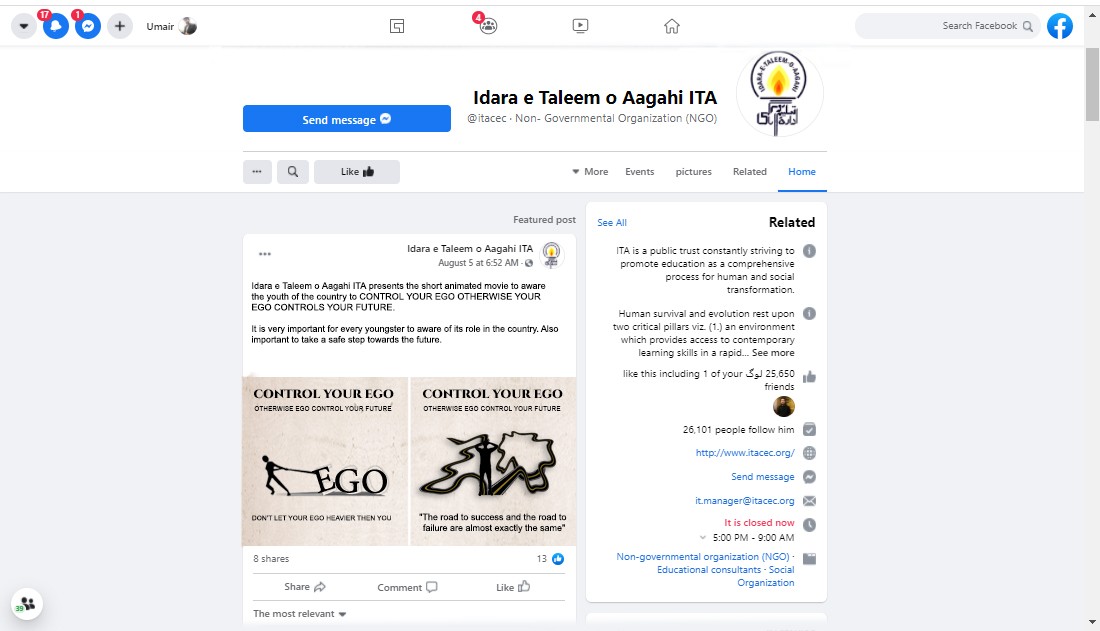Click the plus create icon
The width and height of the screenshot is (1100, 631).
[120, 27]
